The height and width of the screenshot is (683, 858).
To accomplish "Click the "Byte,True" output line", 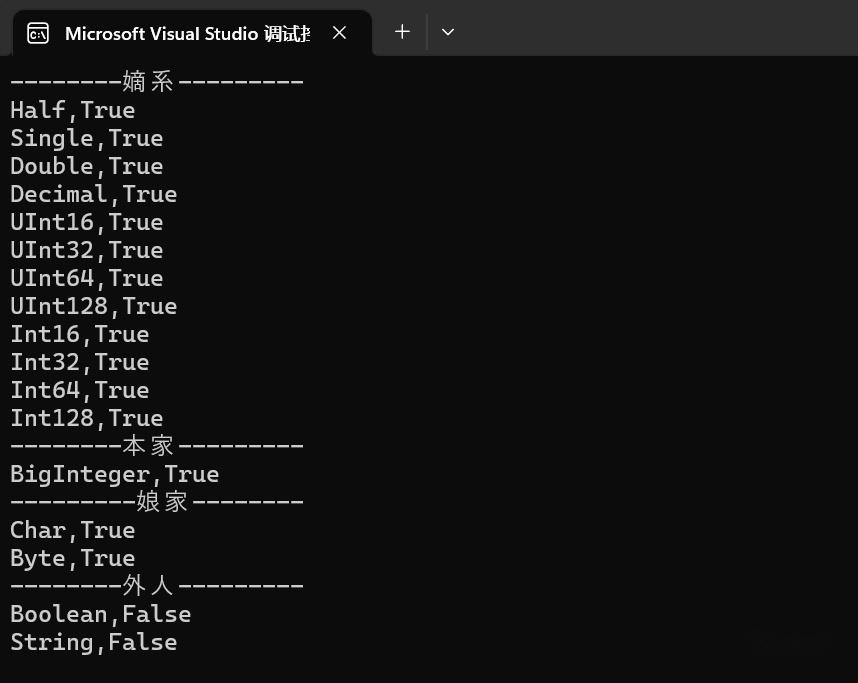I will point(72,558).
